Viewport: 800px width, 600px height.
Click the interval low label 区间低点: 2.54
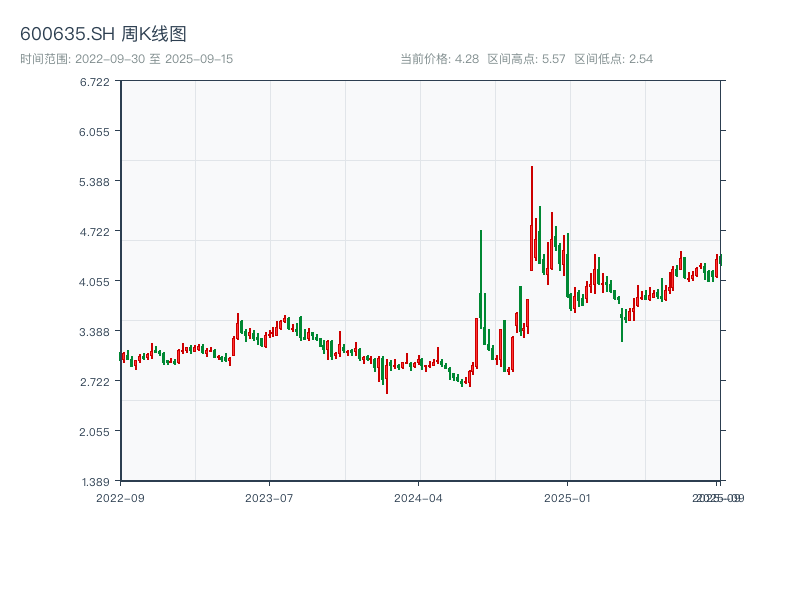click(613, 59)
